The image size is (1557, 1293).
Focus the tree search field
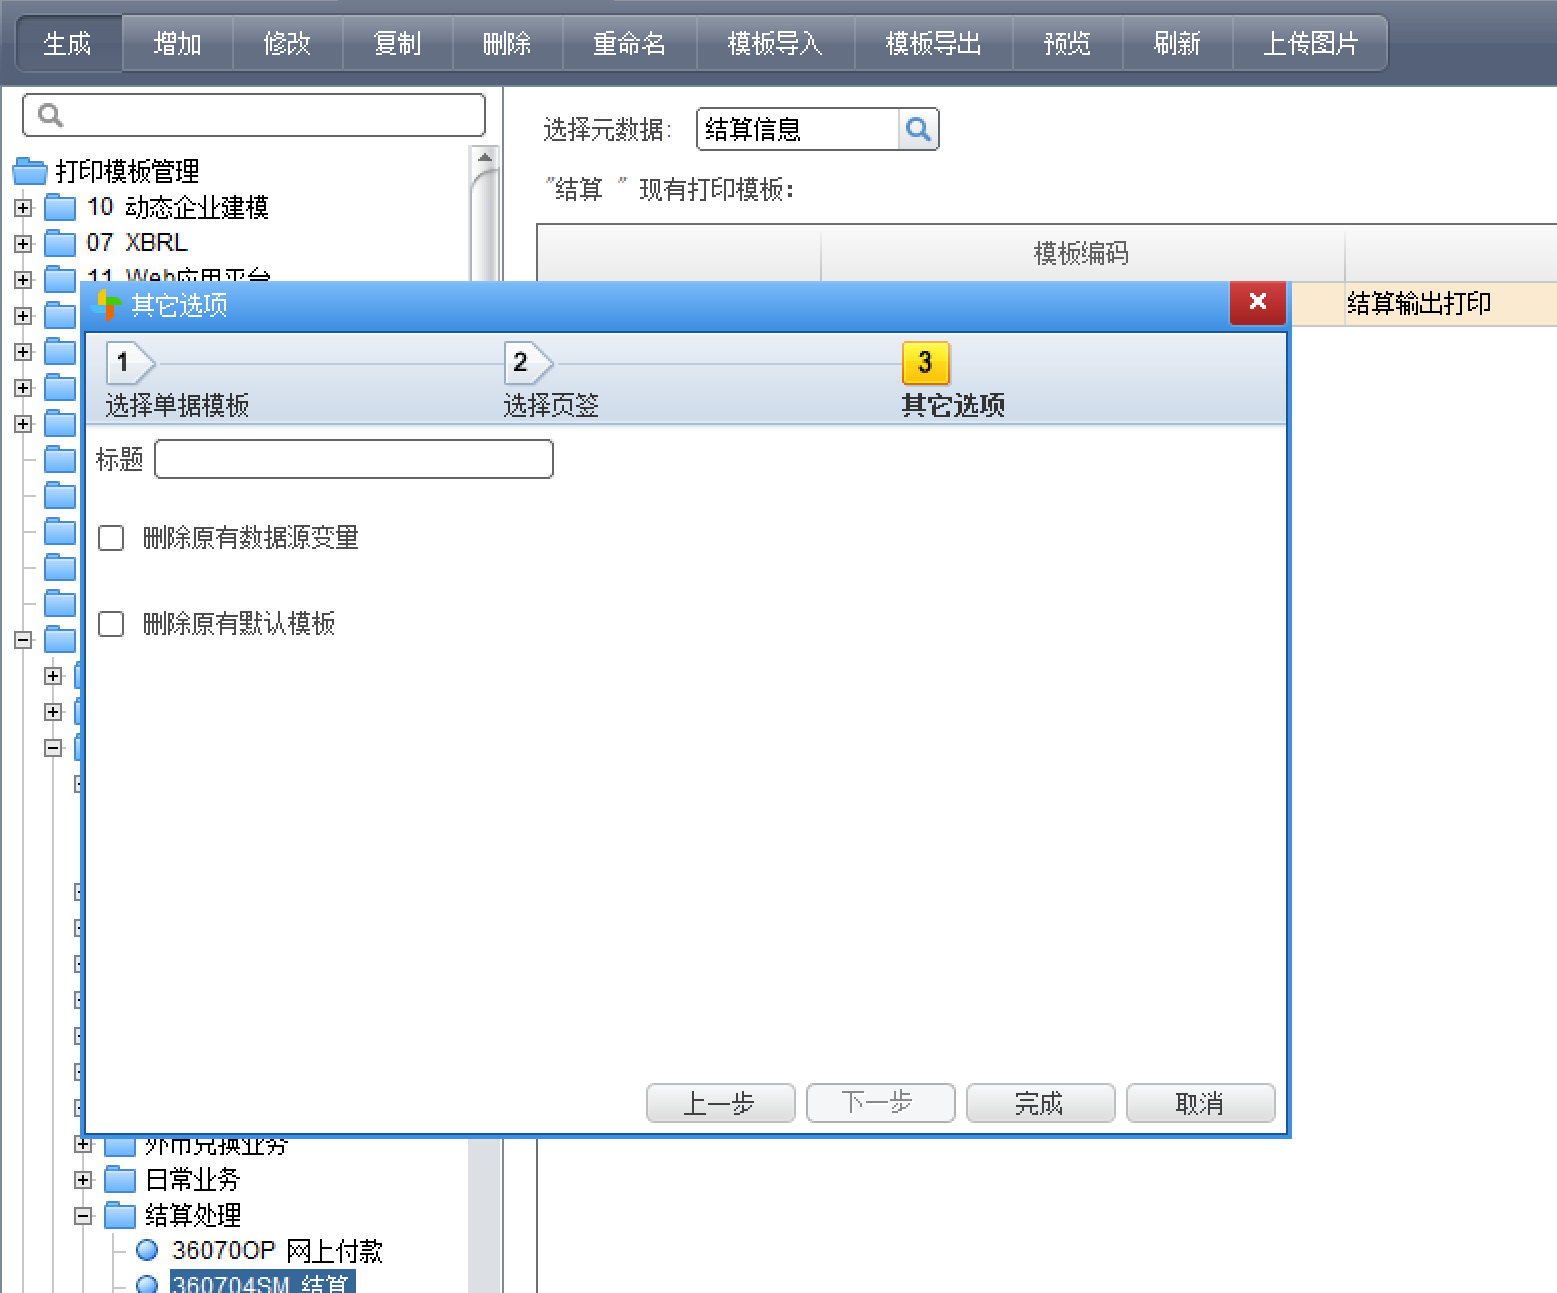pyautogui.click(x=254, y=115)
